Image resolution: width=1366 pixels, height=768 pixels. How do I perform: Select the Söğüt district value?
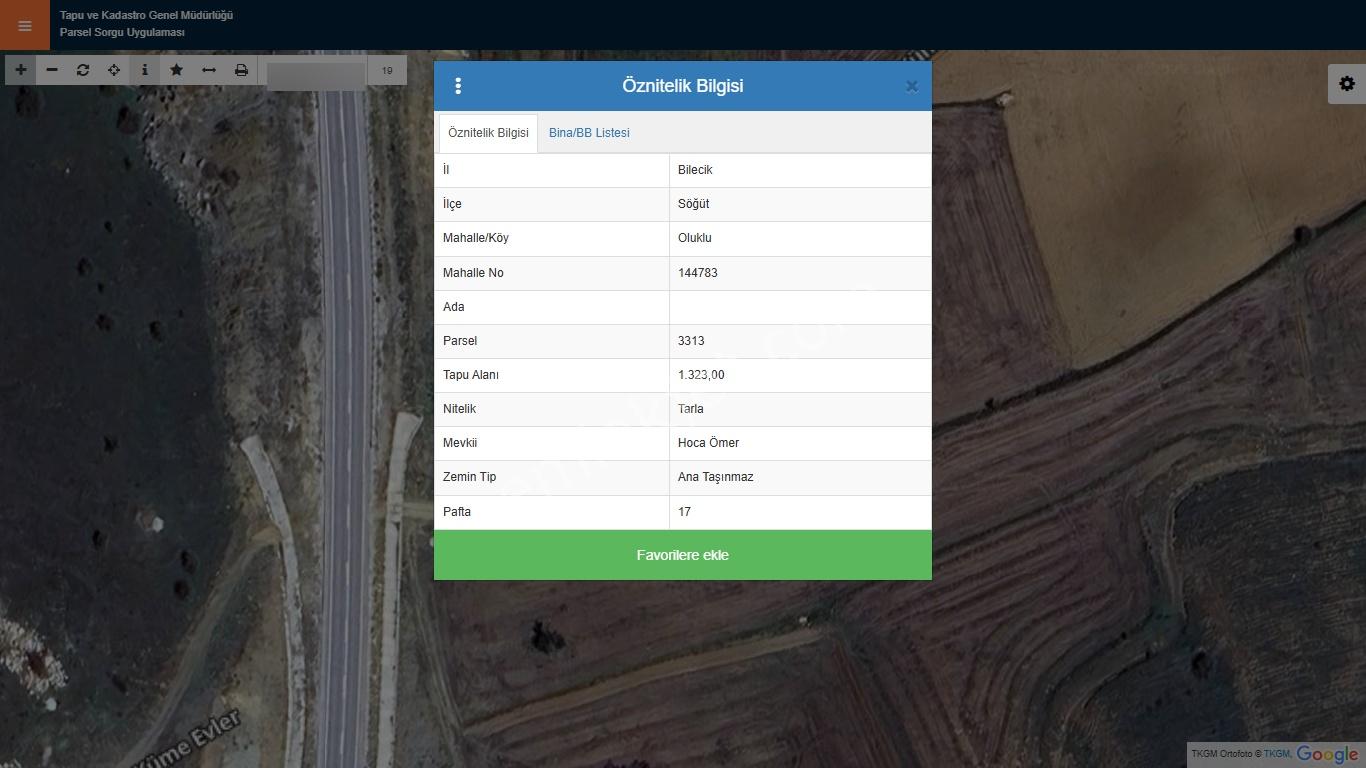[x=693, y=204]
